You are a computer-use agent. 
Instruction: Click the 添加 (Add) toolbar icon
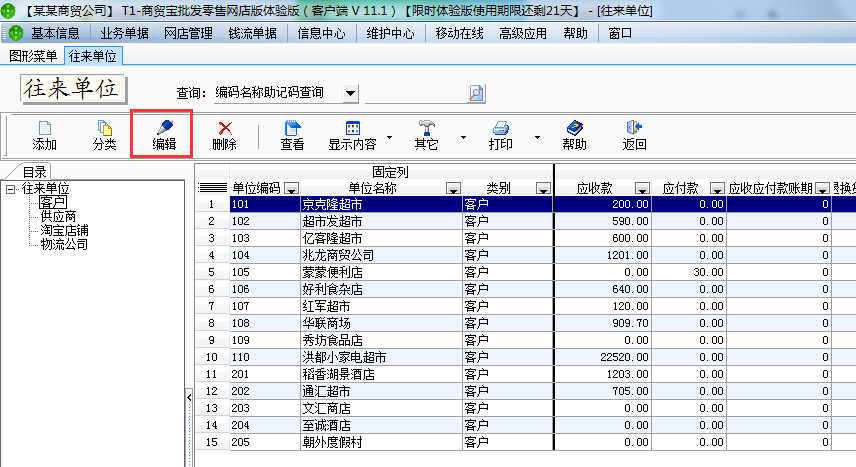(44, 128)
